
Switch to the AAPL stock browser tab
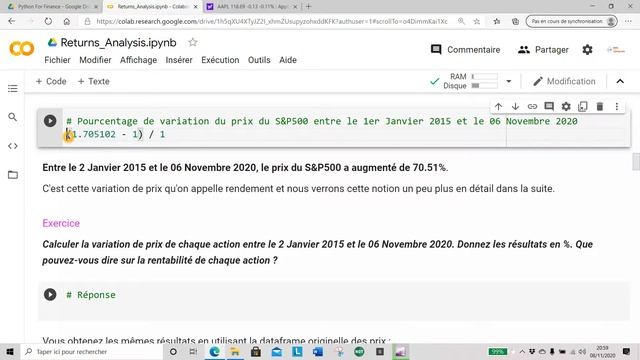pos(251,7)
